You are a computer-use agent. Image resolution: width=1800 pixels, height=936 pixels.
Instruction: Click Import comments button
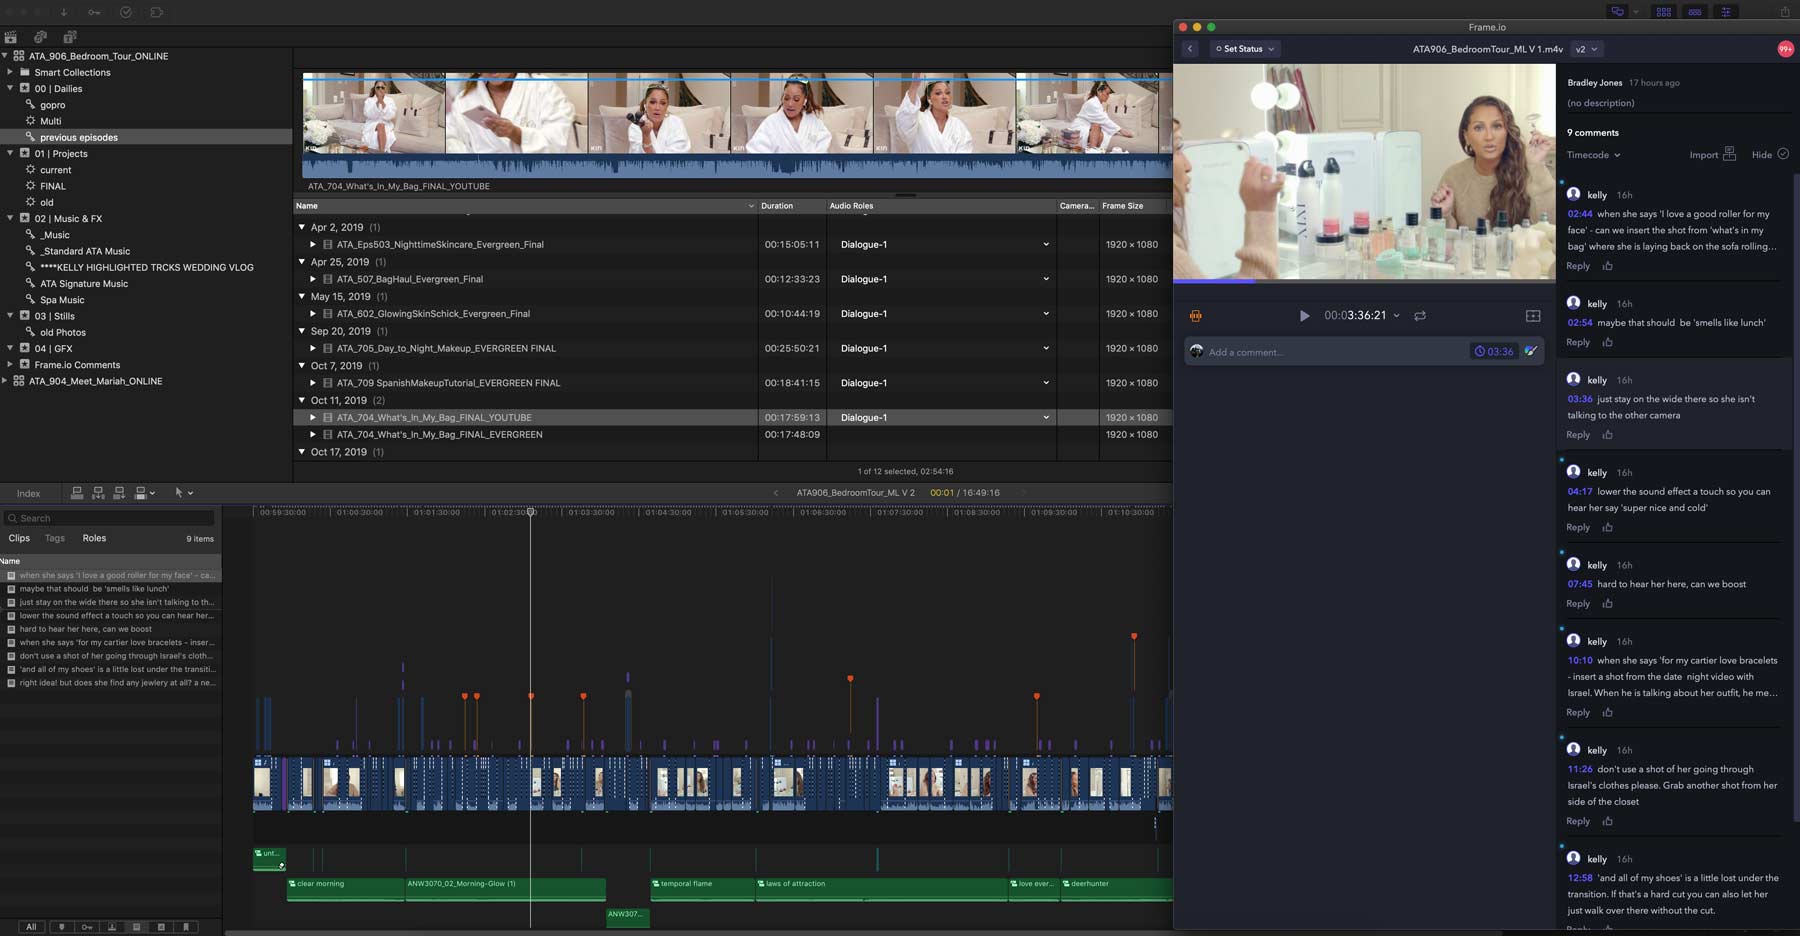(x=1712, y=154)
